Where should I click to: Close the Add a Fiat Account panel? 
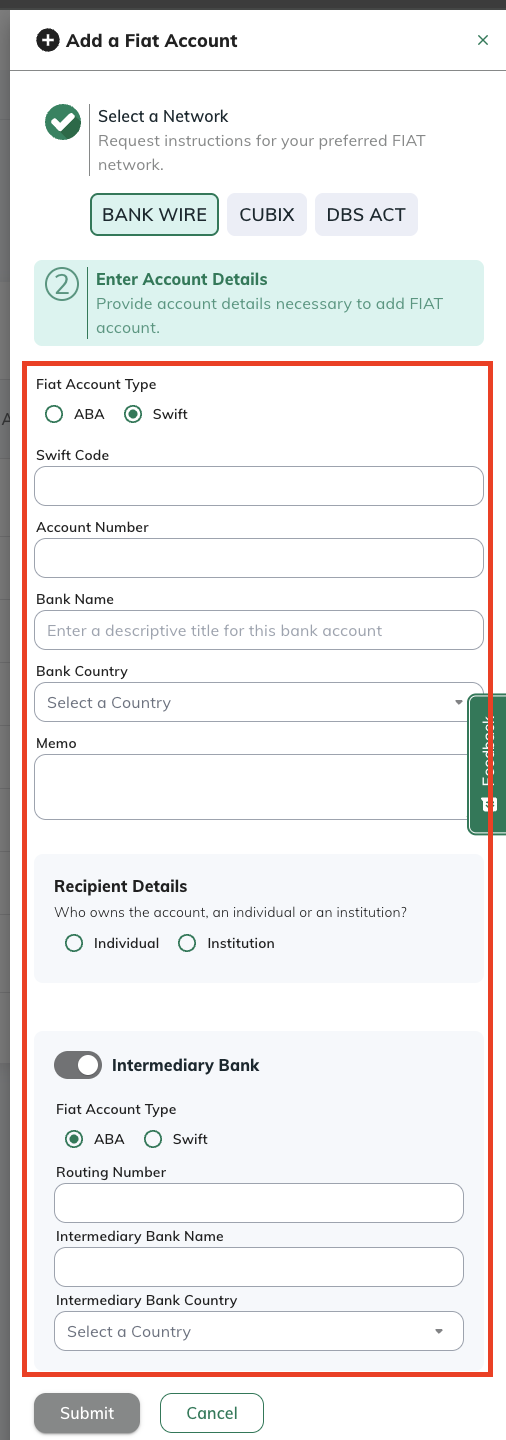(x=483, y=40)
